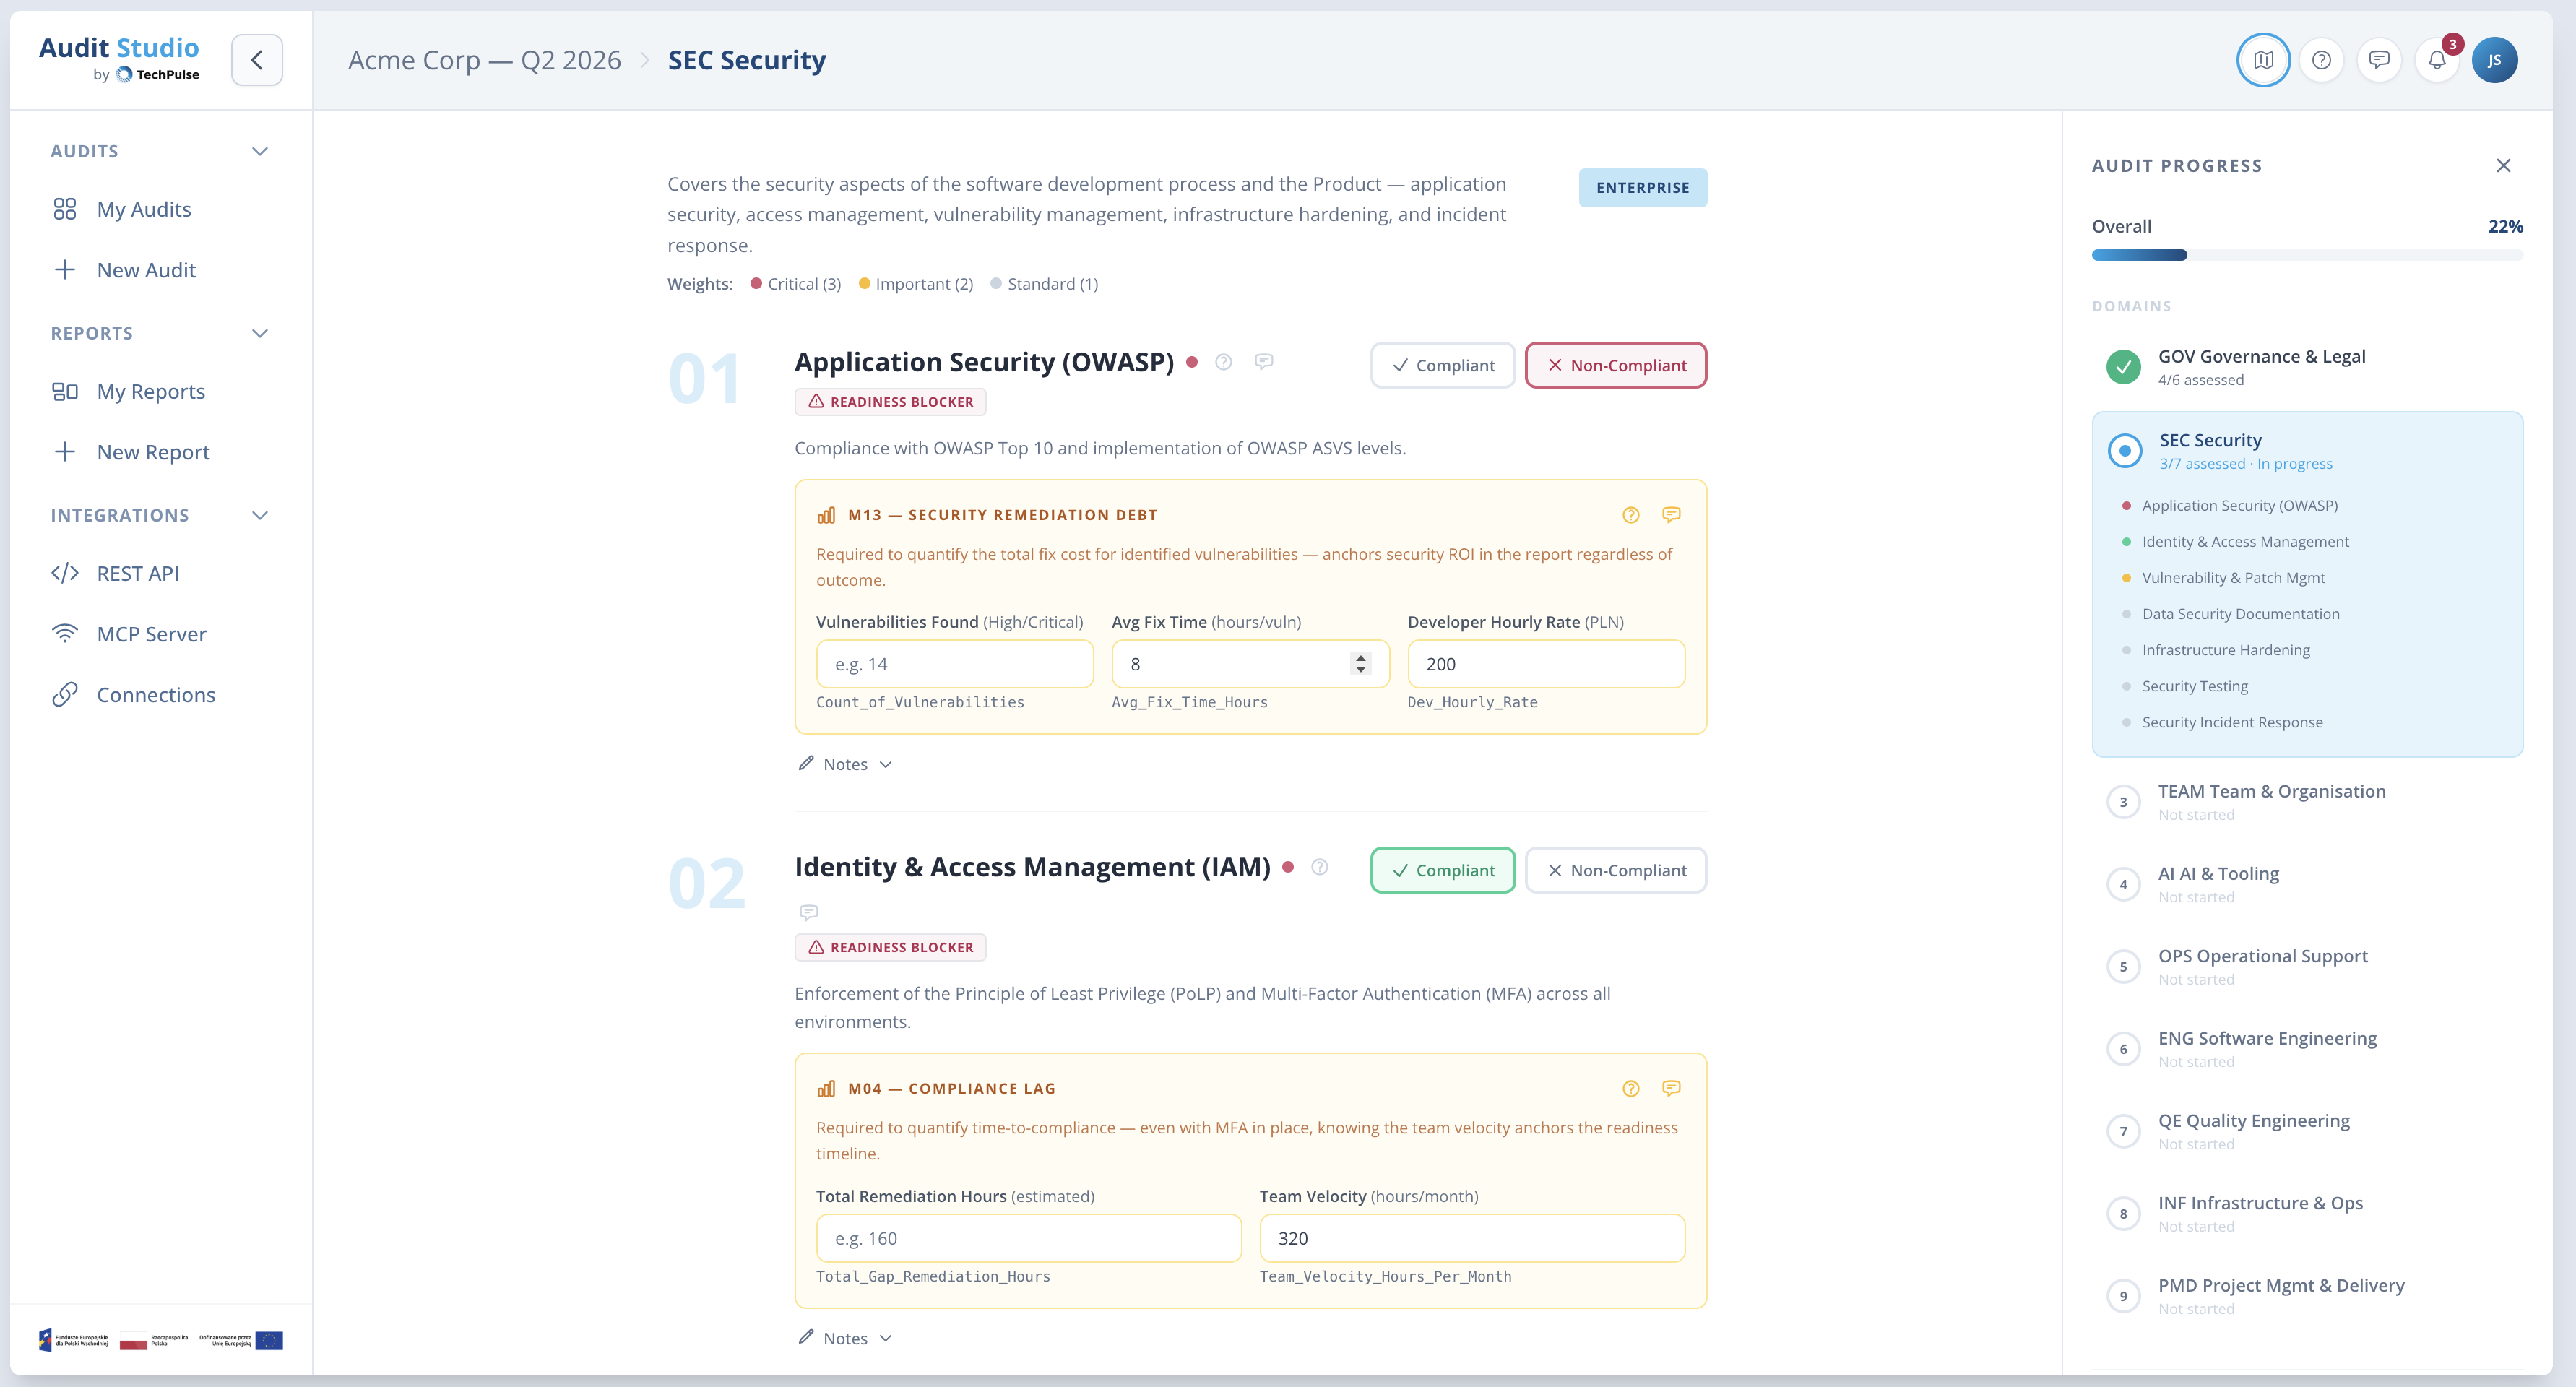Viewport: 2576px width, 1387px height.
Task: Click the ENTERPRISE badge
Action: pos(1642,188)
